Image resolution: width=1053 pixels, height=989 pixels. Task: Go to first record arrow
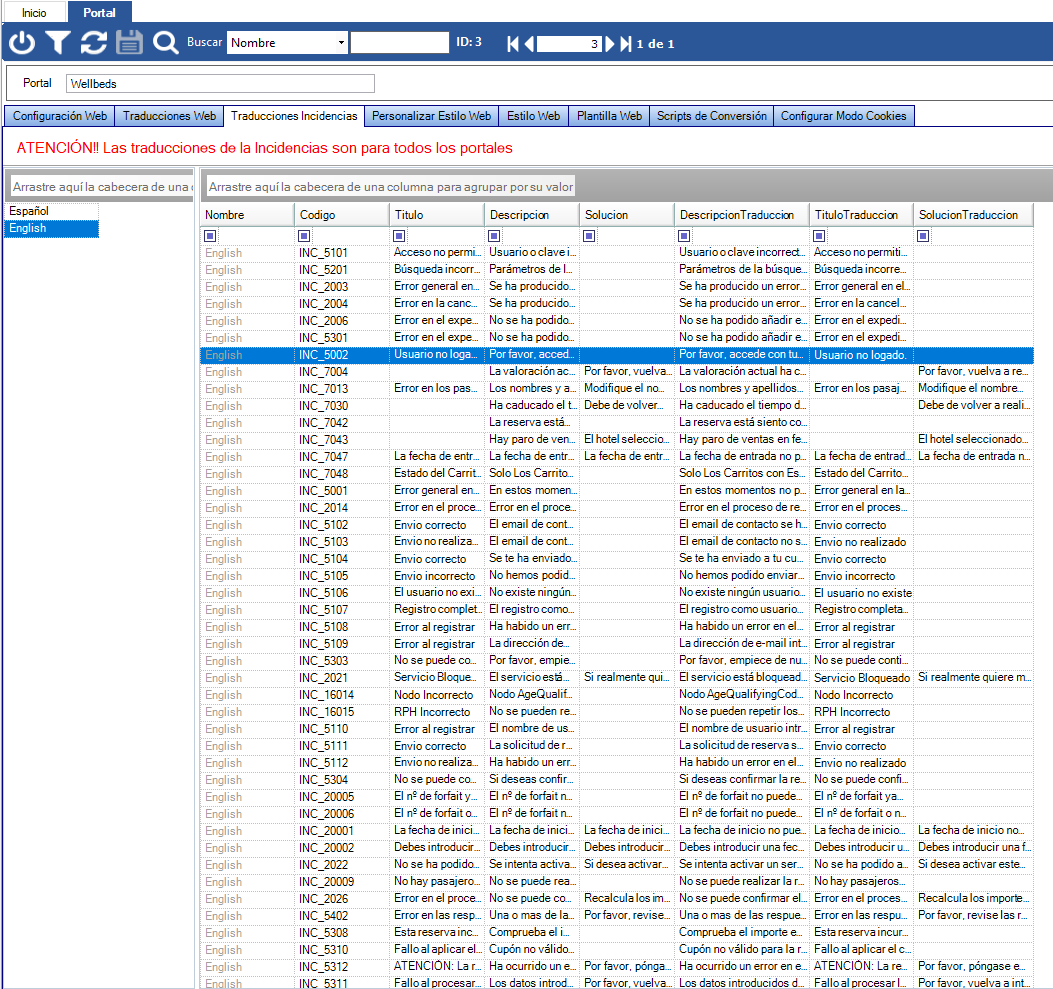[x=513, y=44]
